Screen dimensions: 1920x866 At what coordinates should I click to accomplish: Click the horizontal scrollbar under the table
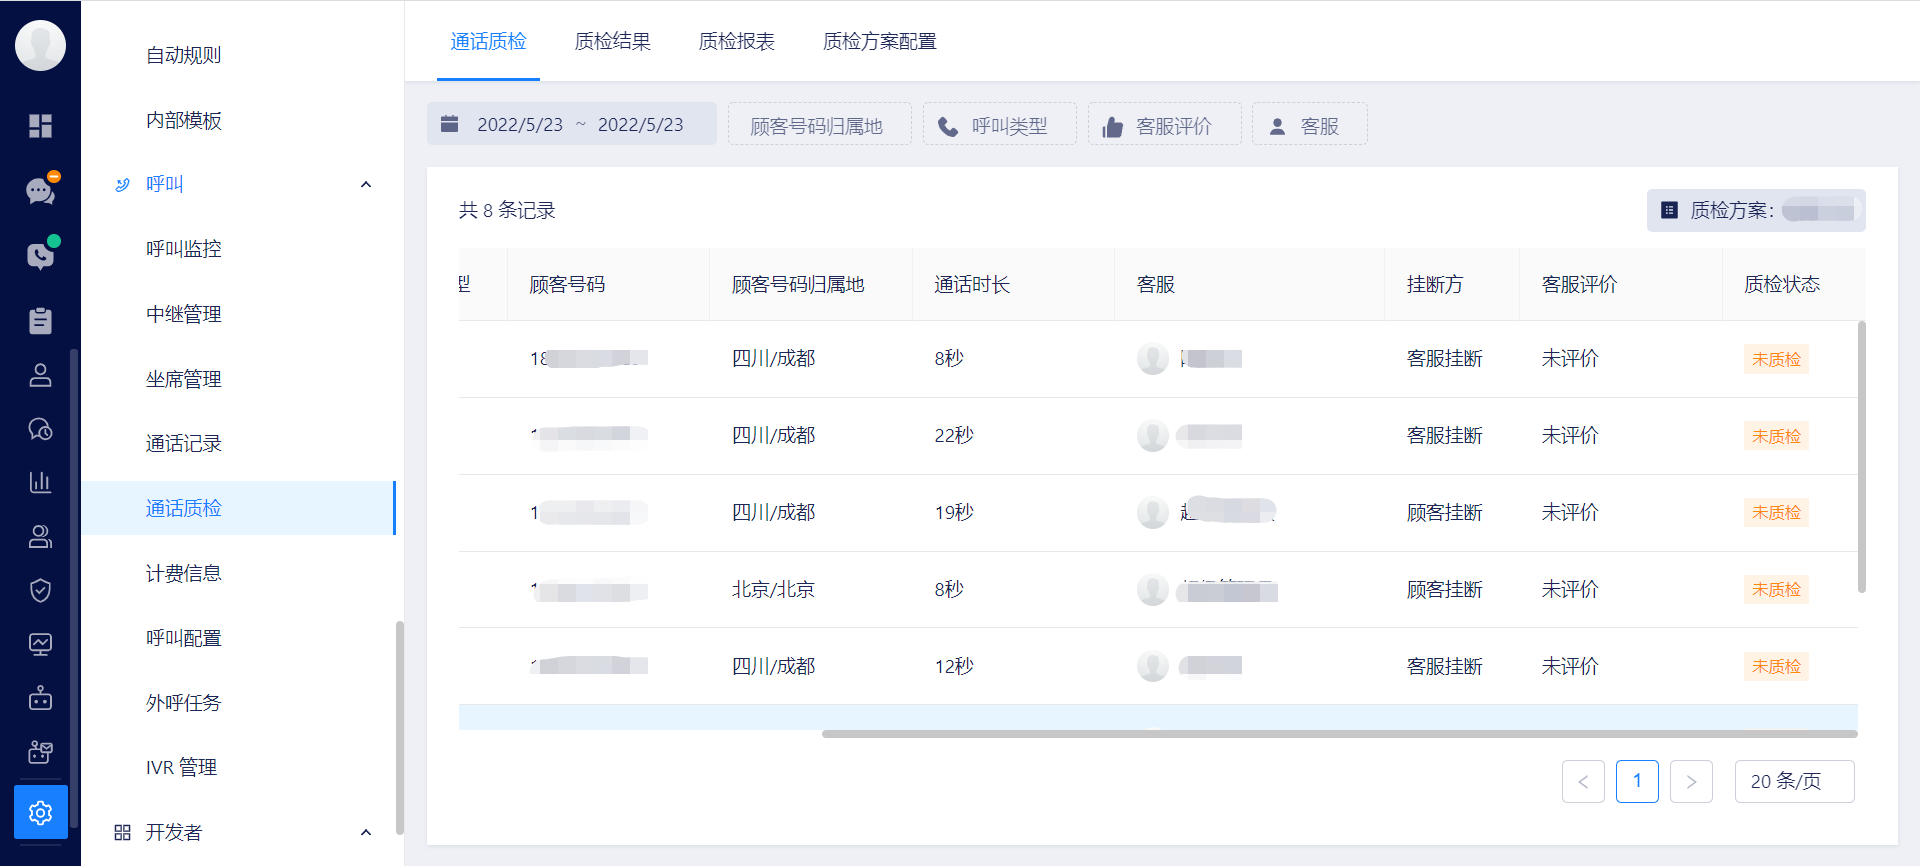(1340, 734)
